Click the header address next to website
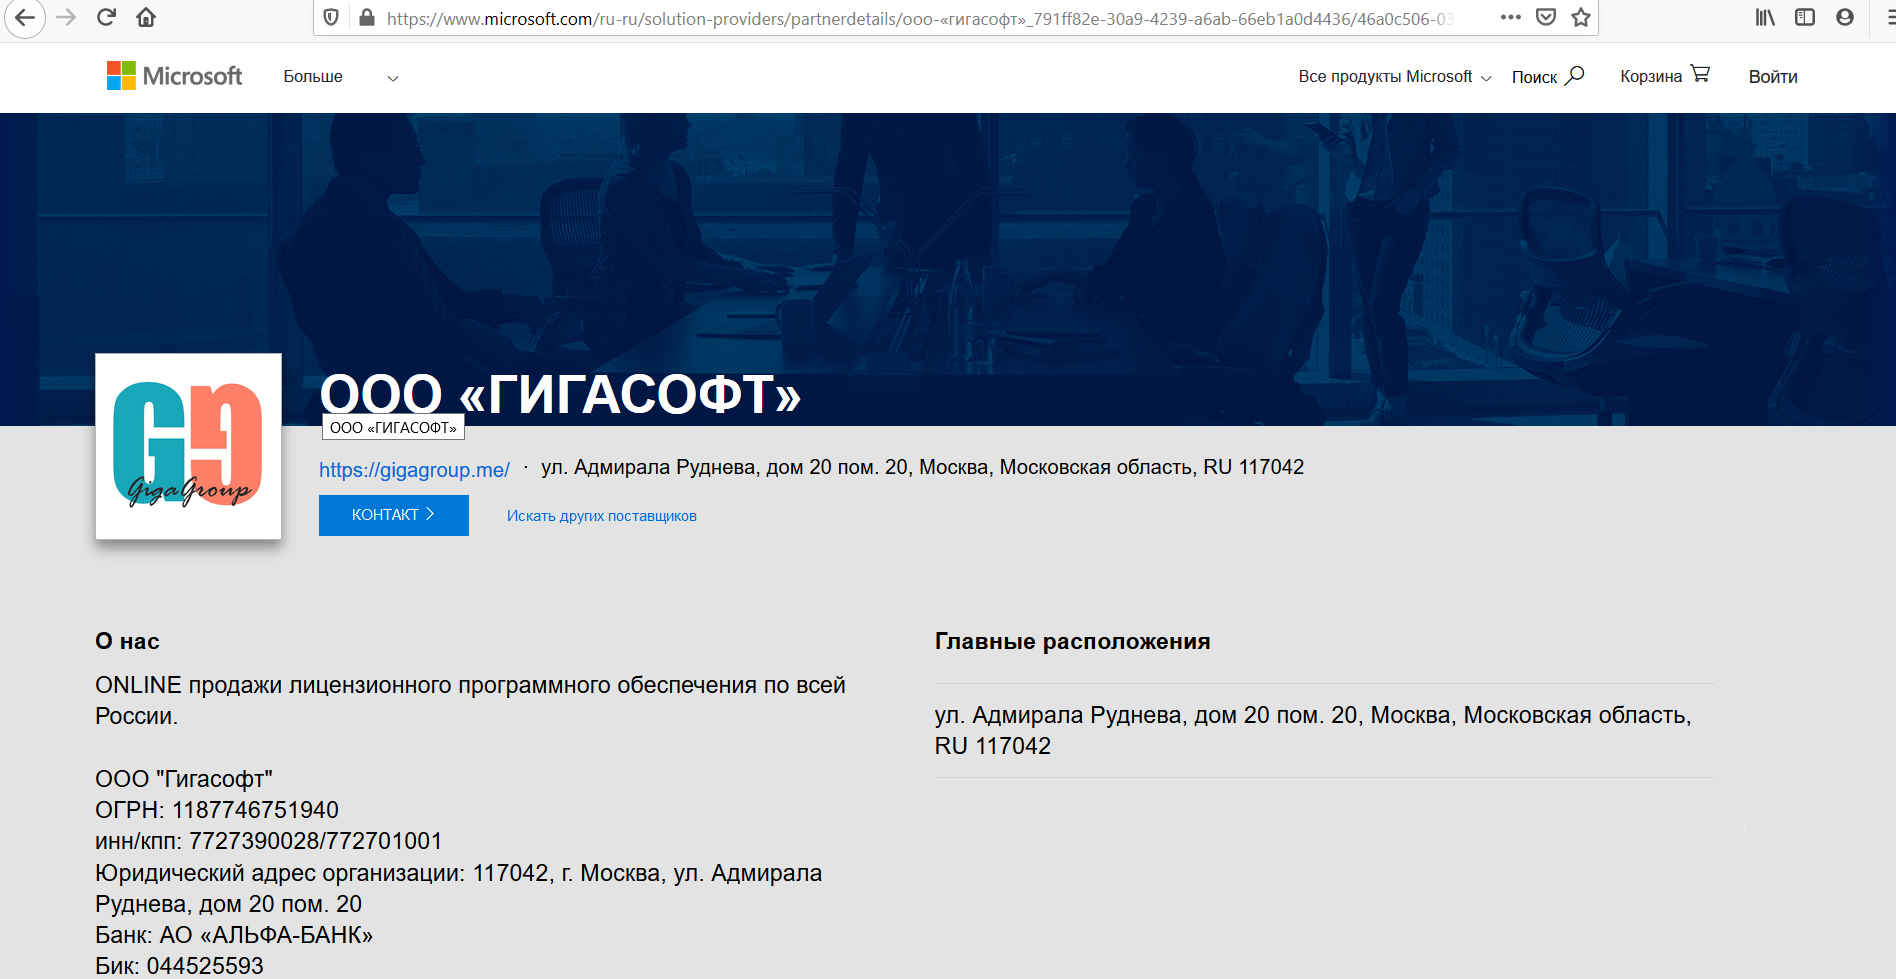1896x979 pixels. [x=923, y=467]
